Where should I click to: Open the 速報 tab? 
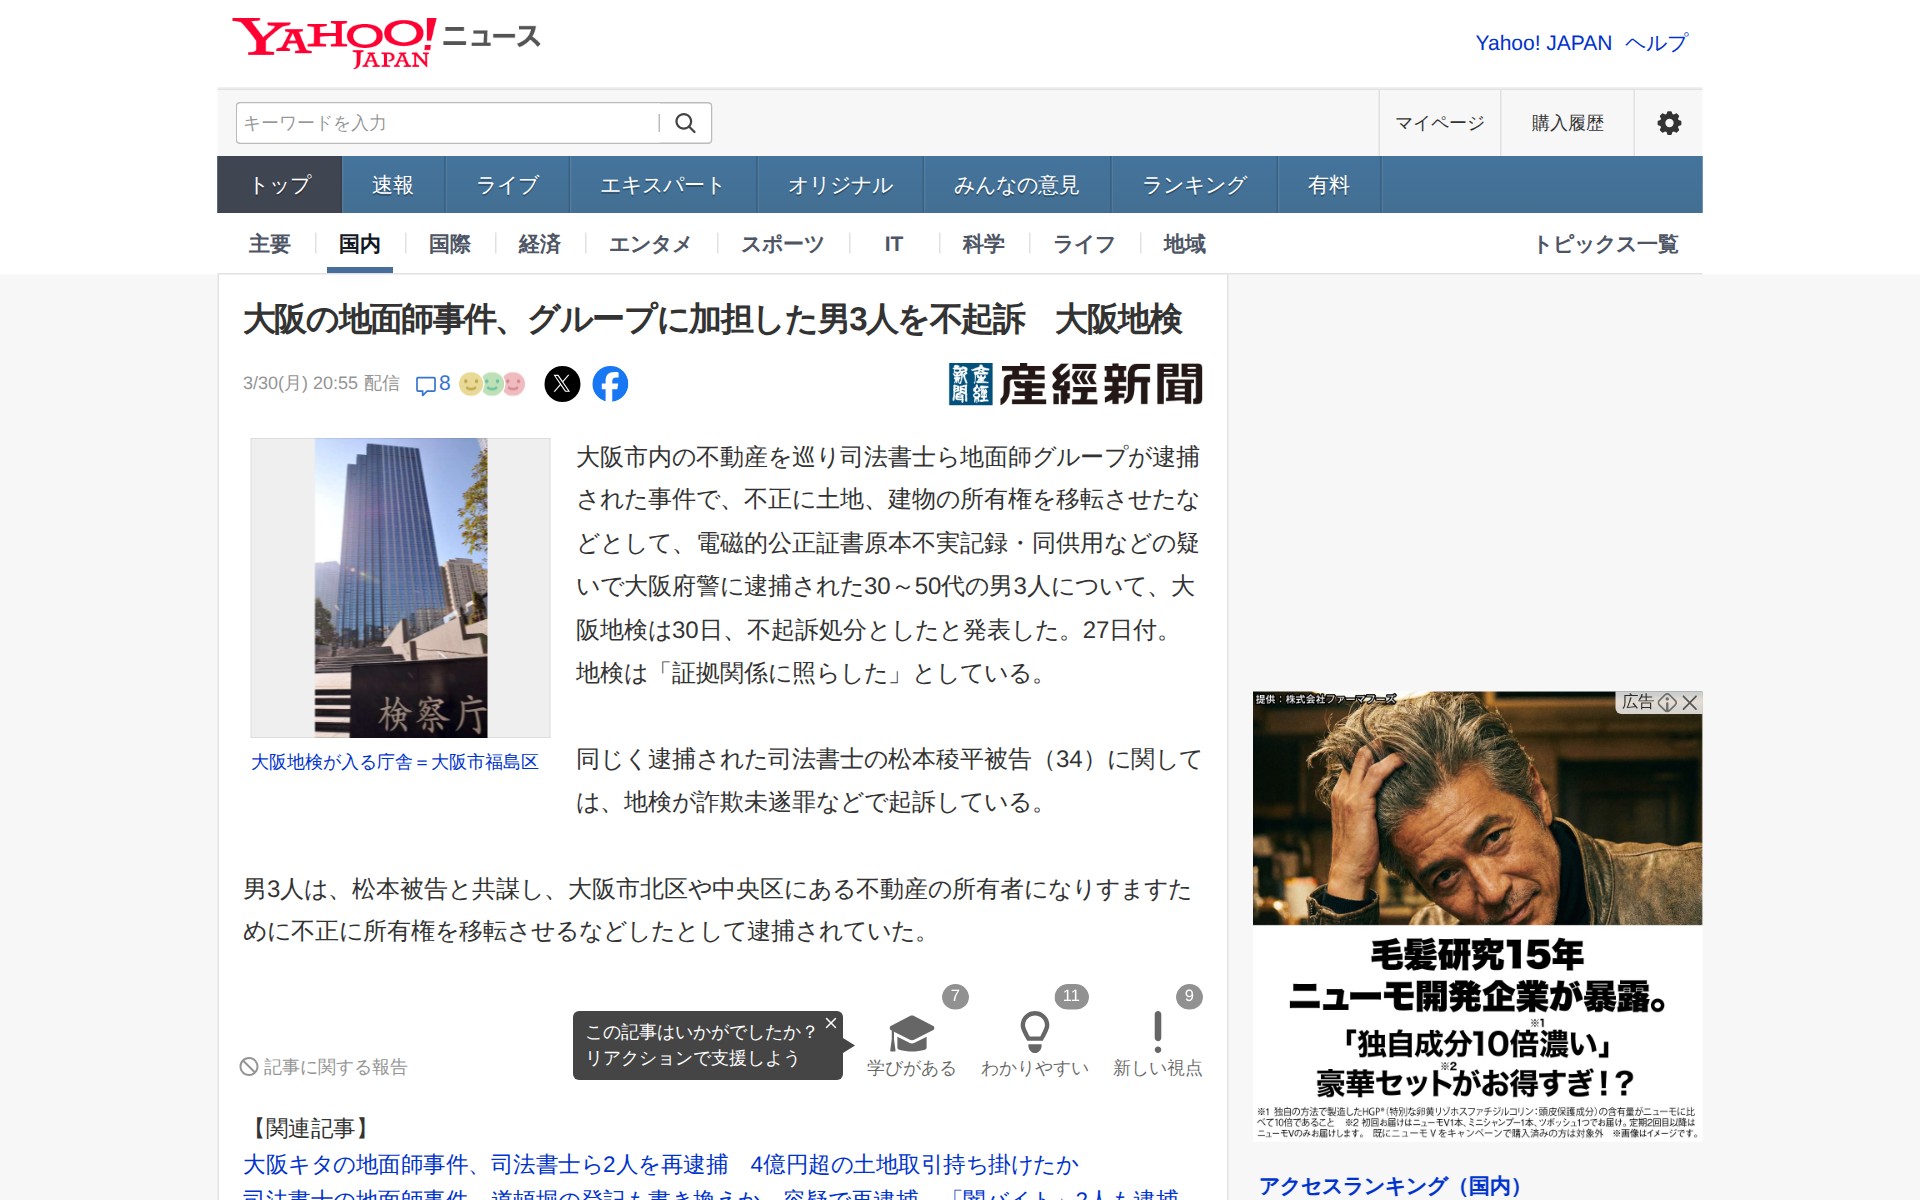click(392, 185)
